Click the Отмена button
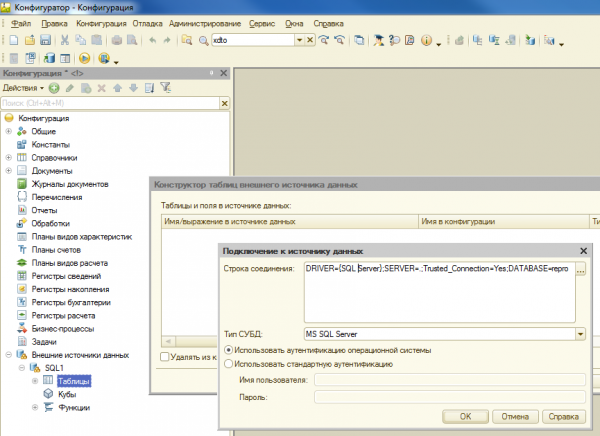Viewport: 600px width, 436px height. coord(516,415)
